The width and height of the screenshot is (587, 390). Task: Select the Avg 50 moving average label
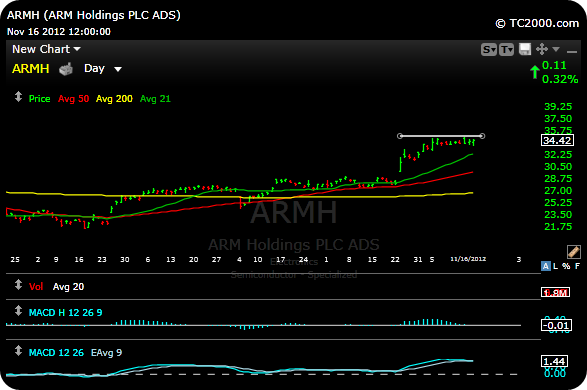click(x=73, y=99)
